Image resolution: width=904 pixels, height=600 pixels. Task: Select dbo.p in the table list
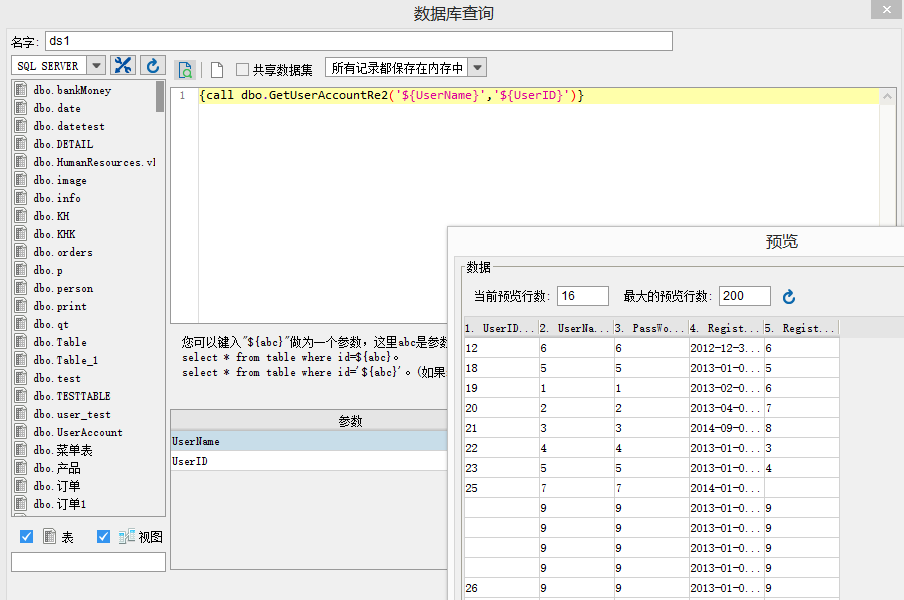pos(48,270)
